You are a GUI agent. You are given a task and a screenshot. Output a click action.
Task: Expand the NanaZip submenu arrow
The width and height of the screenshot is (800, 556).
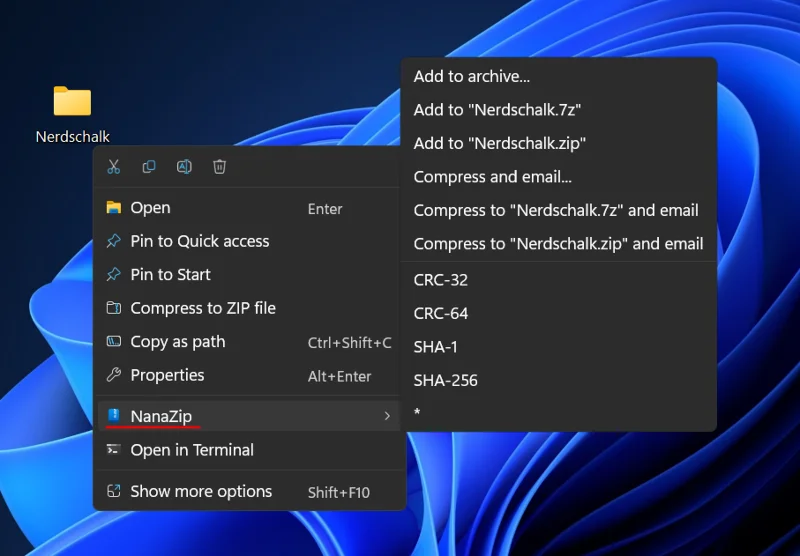(x=387, y=416)
